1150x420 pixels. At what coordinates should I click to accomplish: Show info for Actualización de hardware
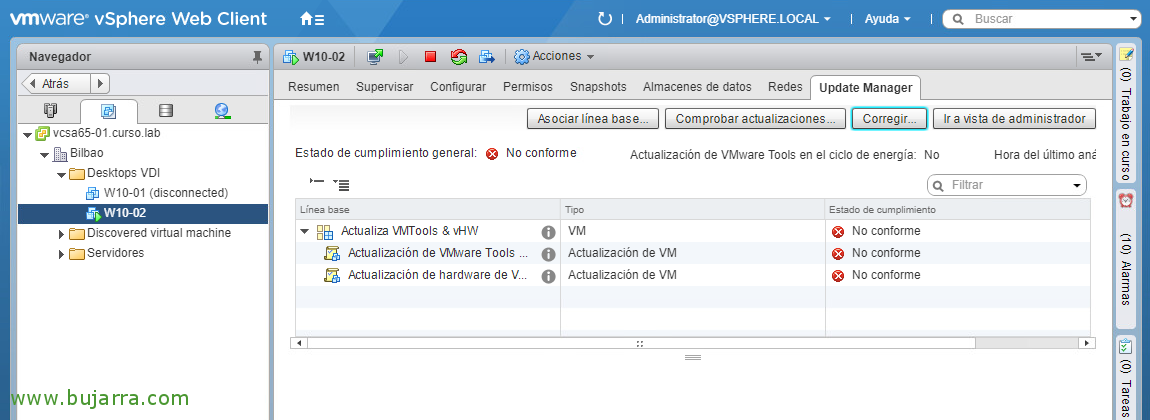548,276
